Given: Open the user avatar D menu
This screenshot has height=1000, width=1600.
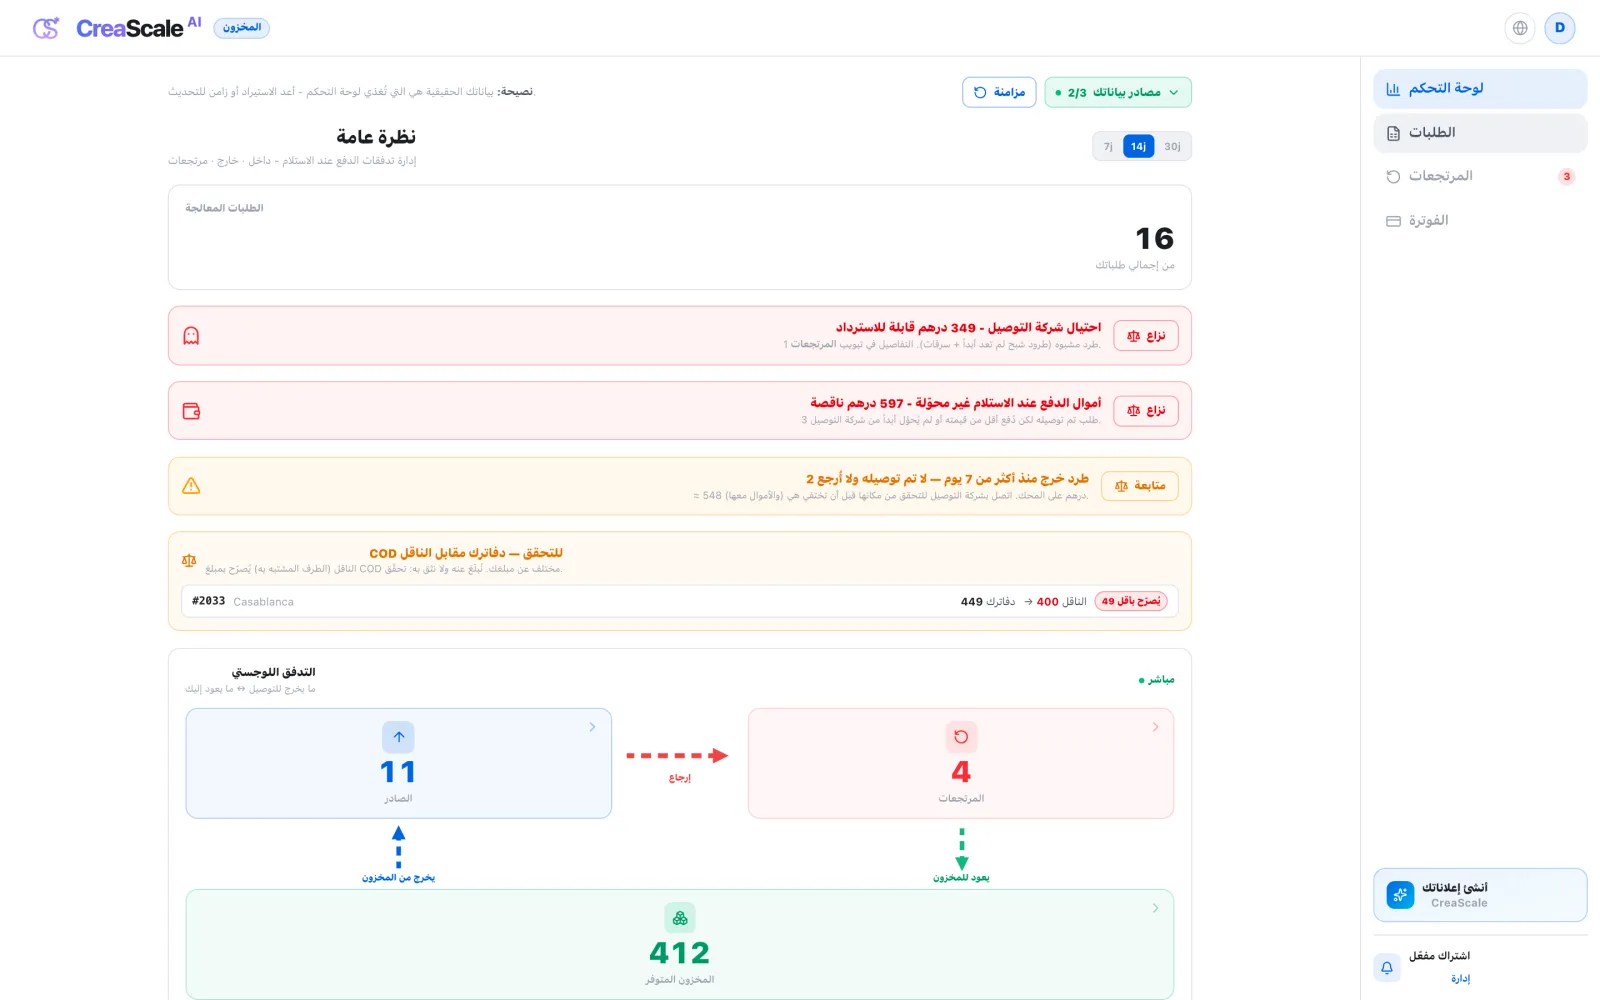Looking at the screenshot, I should tap(1560, 28).
